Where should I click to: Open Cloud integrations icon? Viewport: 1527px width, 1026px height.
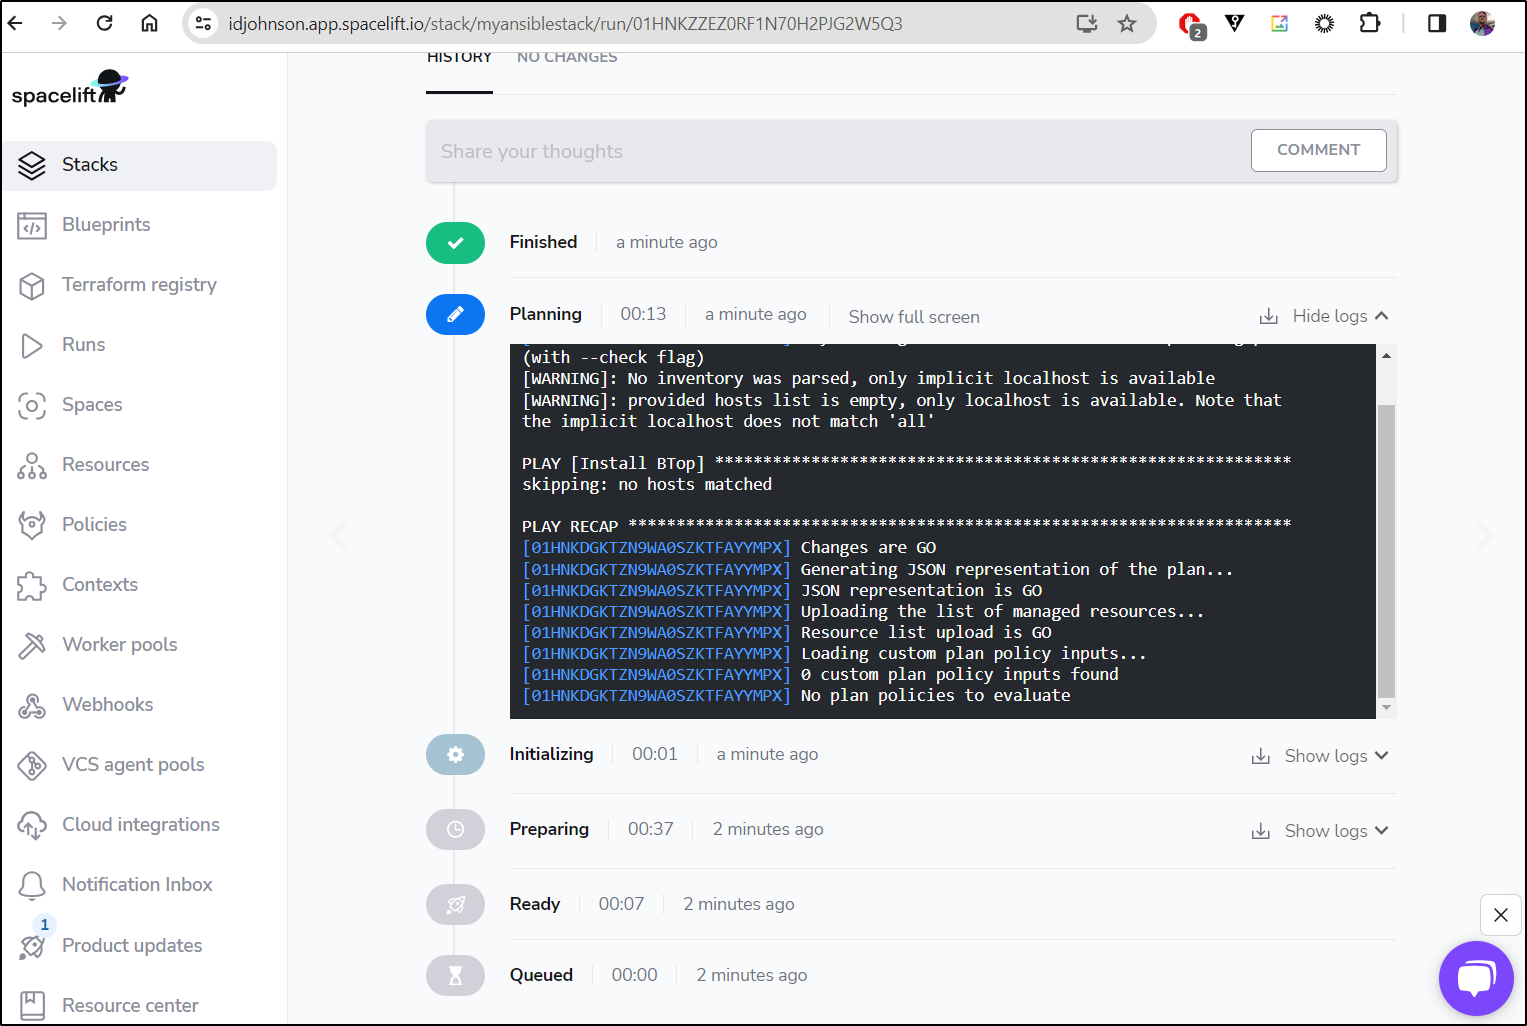click(x=32, y=825)
